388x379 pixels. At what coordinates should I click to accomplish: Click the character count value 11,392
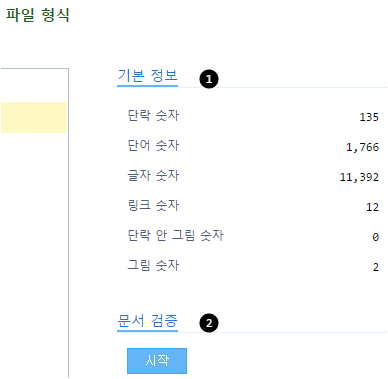(359, 177)
